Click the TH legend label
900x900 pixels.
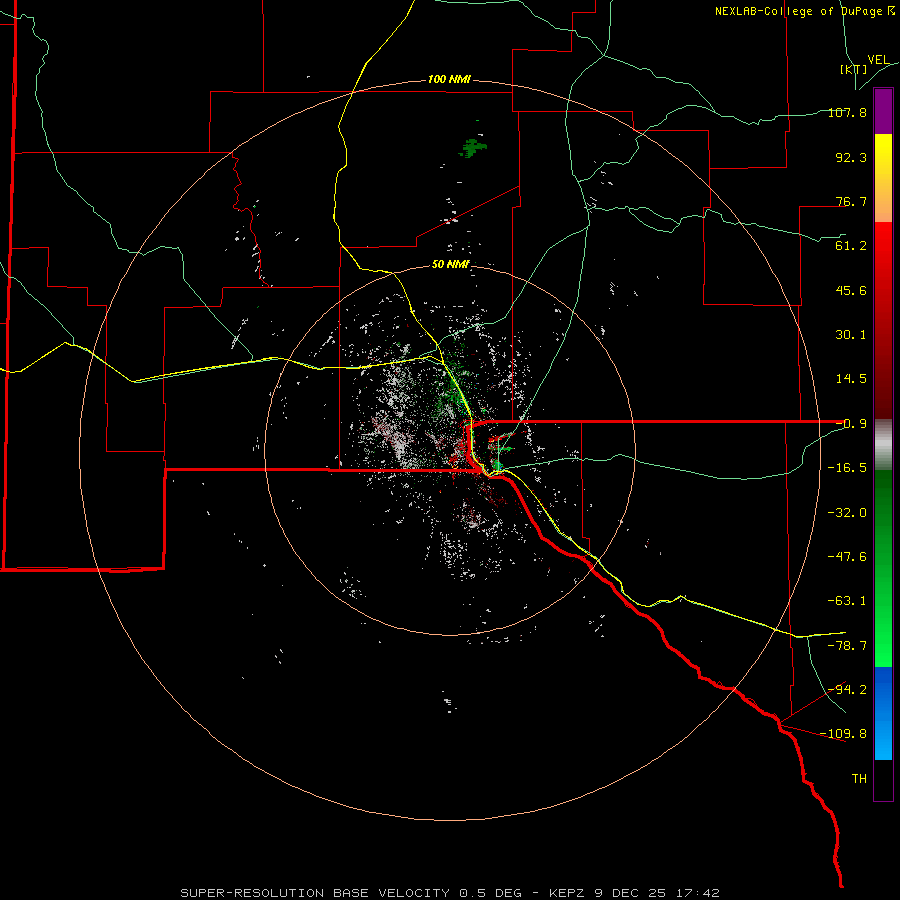pyautogui.click(x=859, y=779)
